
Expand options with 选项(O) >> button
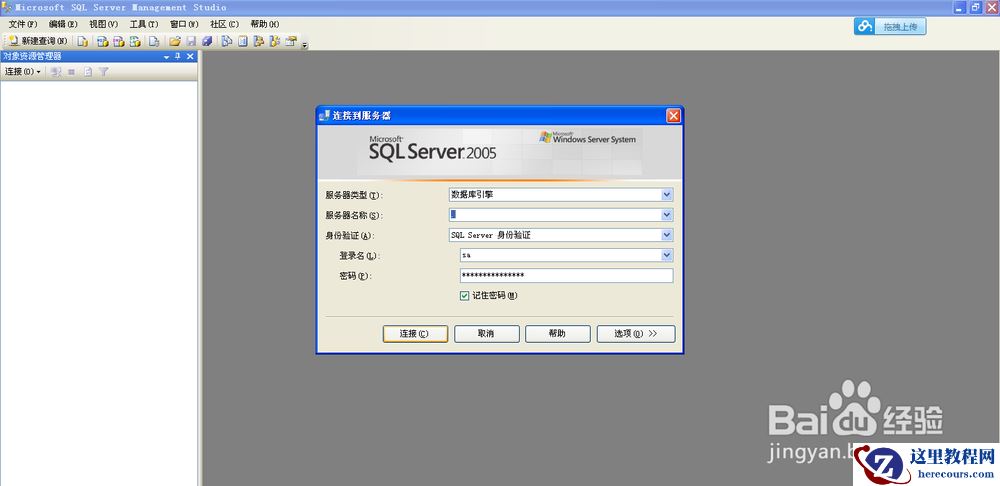[x=636, y=334]
